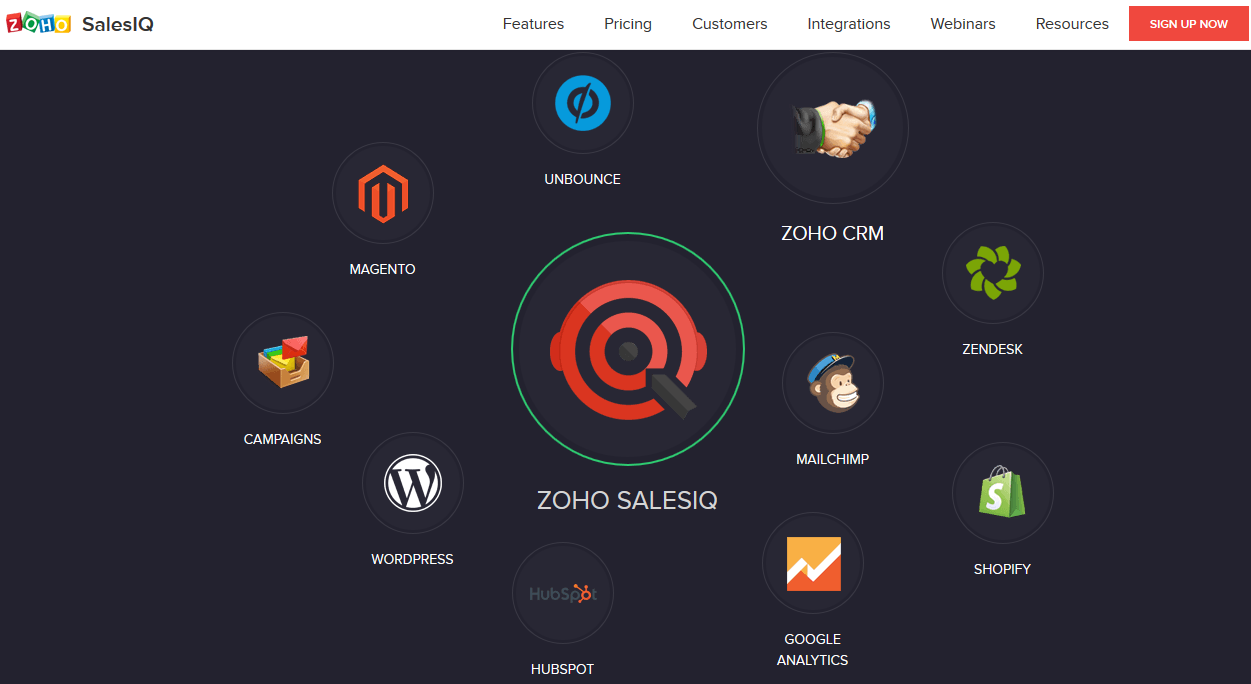
Task: Click the central Zoho SalesIQ logo
Action: (x=628, y=349)
